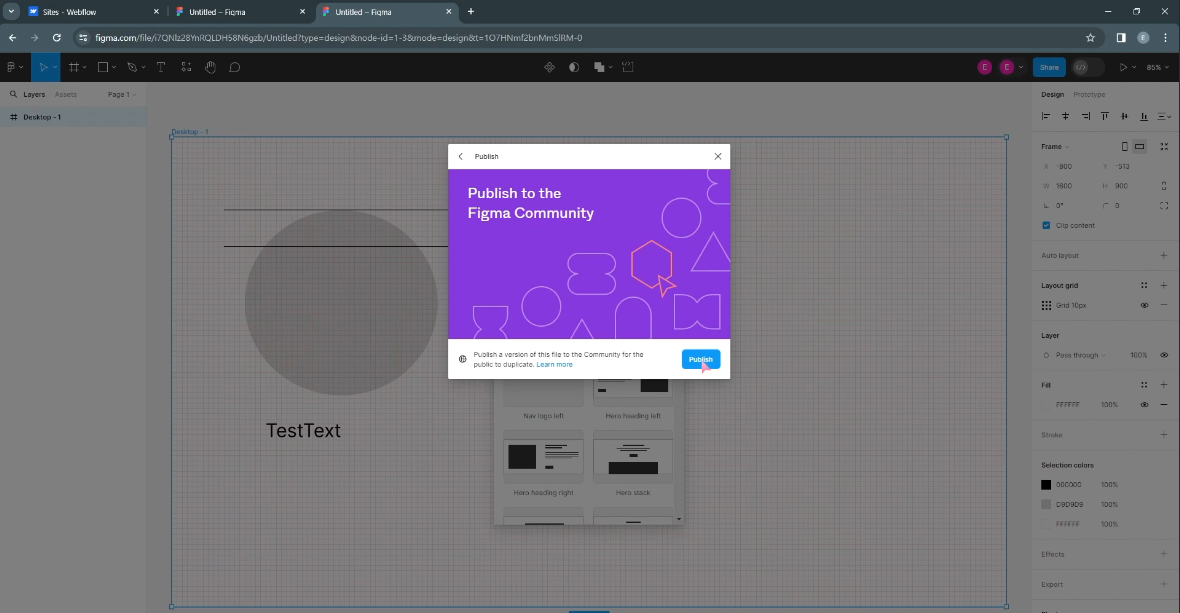The image size is (1180, 613).
Task: Select the Pen tool
Action: (x=132, y=67)
